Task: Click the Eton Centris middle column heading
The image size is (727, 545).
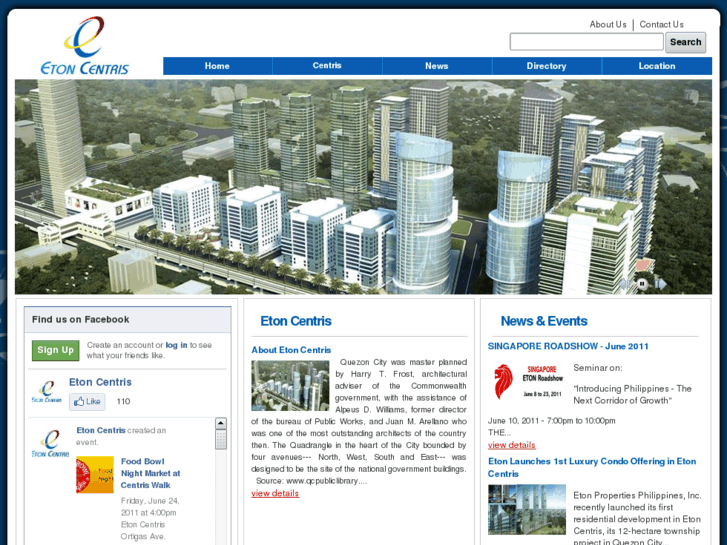Action: tap(296, 321)
